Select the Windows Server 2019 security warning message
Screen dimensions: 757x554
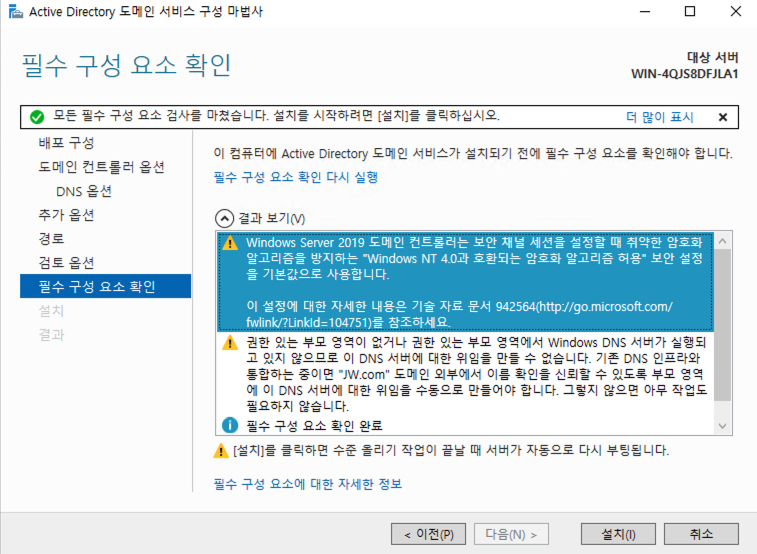465,282
